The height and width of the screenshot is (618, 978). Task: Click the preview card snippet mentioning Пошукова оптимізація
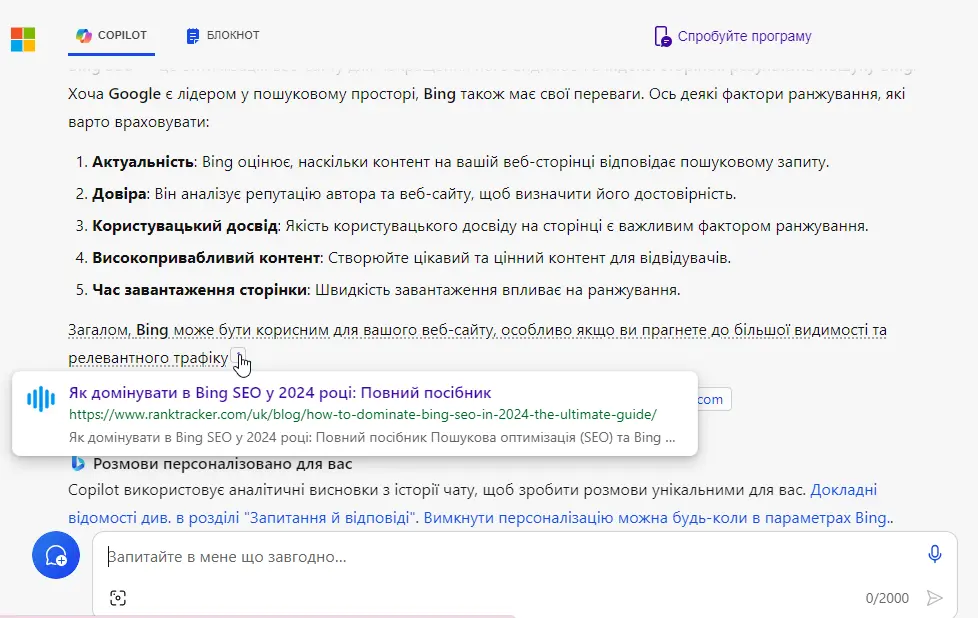[372, 438]
